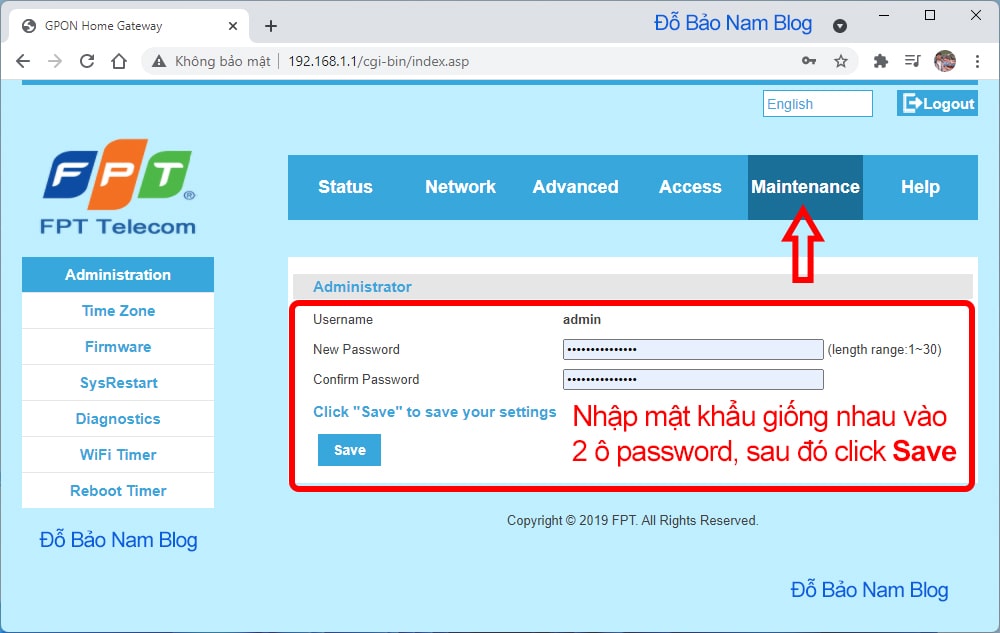Open saved password key icon
1000x633 pixels.
click(809, 61)
